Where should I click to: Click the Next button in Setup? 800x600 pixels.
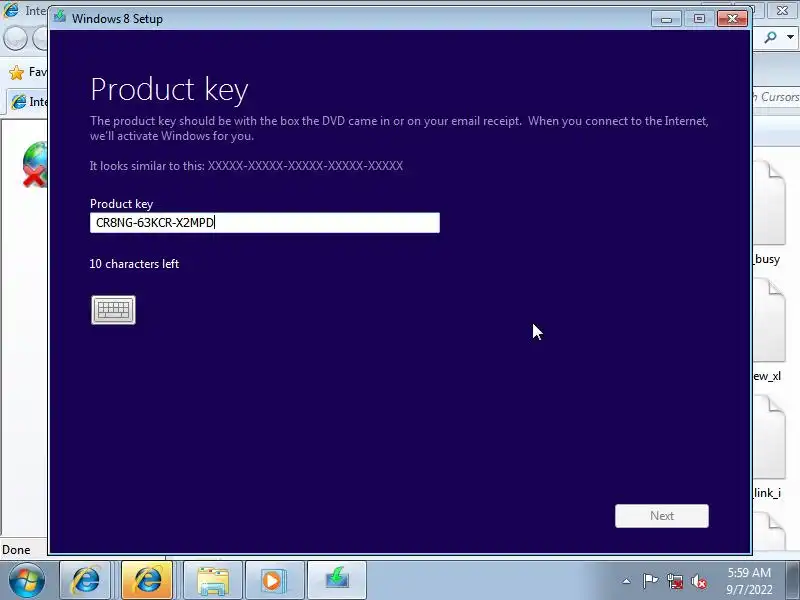click(x=662, y=516)
